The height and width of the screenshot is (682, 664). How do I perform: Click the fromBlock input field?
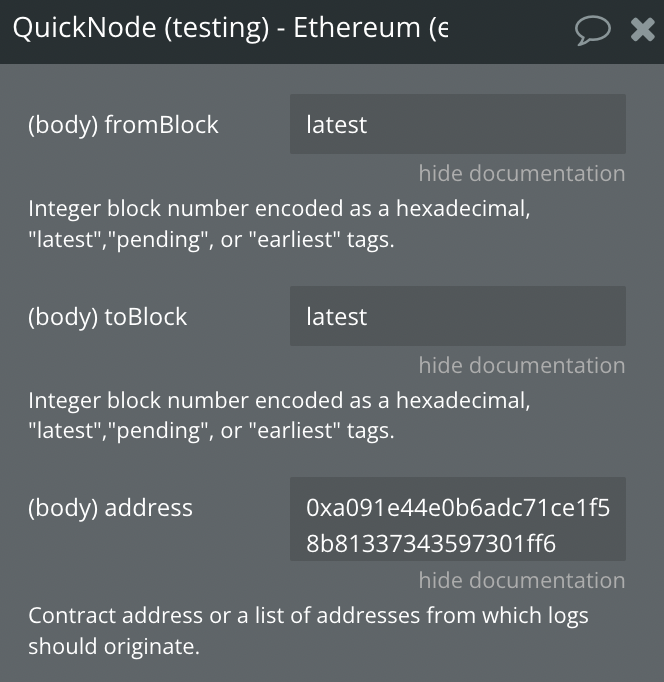click(x=458, y=124)
